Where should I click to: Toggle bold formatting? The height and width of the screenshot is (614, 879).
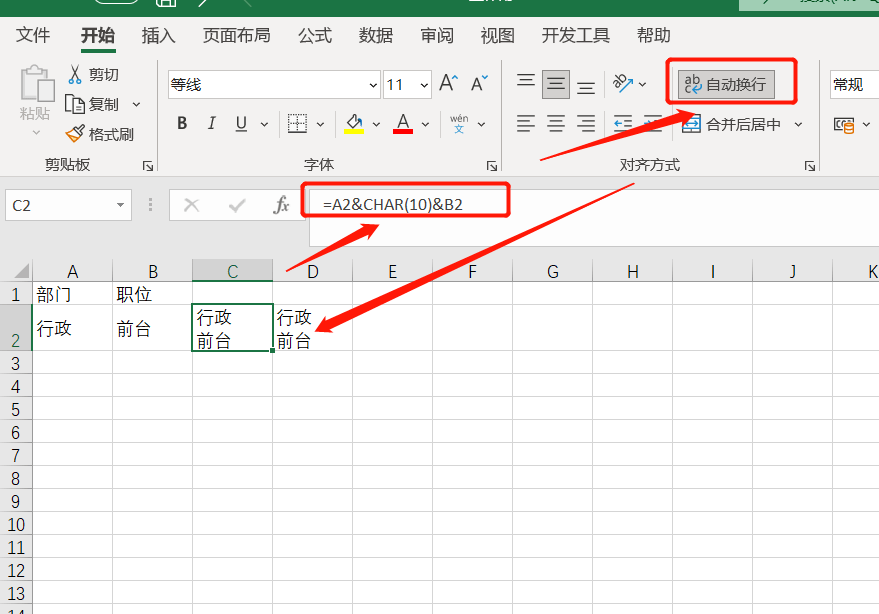pos(181,123)
